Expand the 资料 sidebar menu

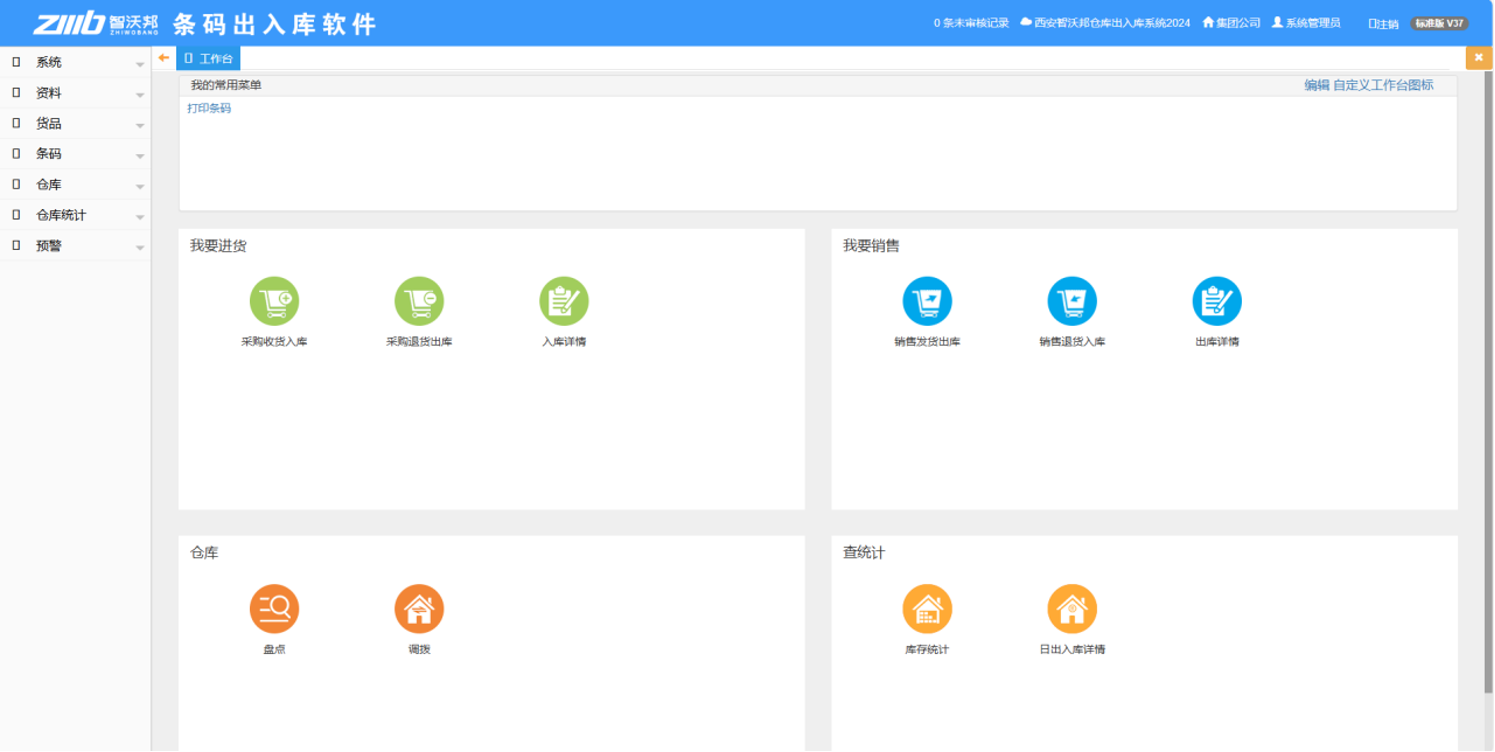point(76,93)
